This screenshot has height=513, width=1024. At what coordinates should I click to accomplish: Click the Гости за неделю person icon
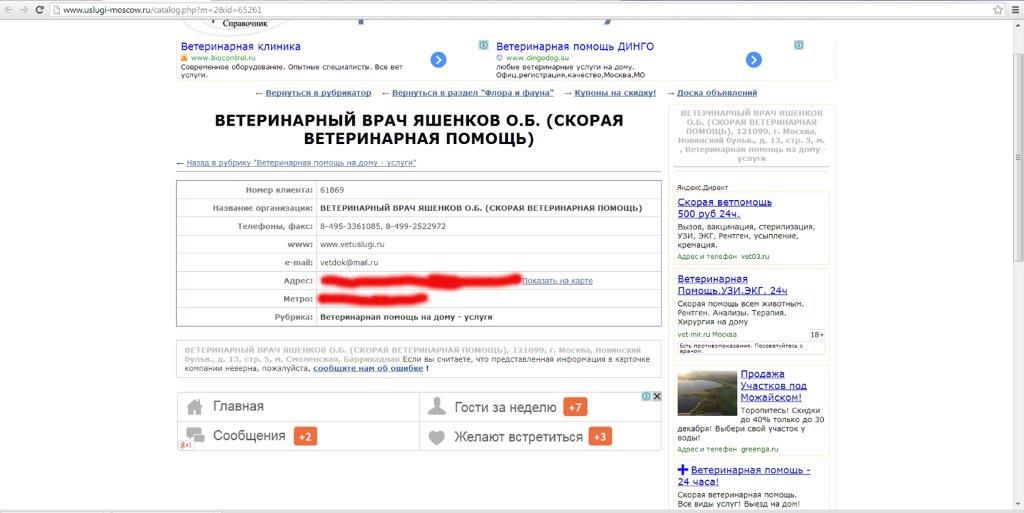[436, 407]
